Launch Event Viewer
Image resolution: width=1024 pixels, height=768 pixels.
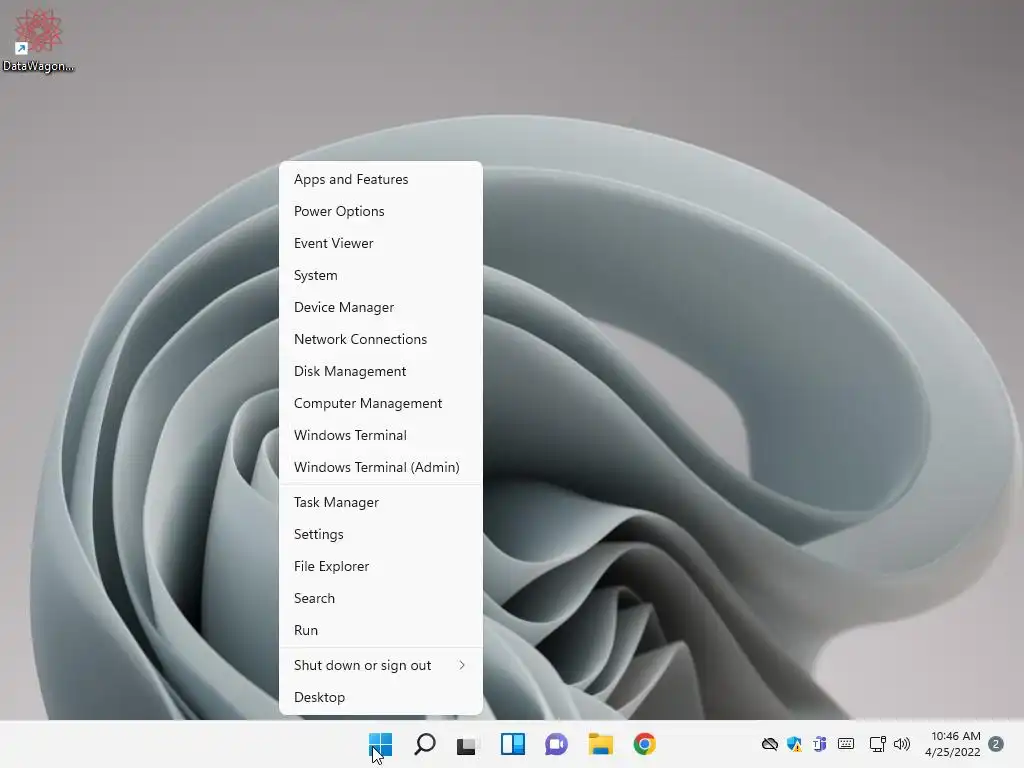pyautogui.click(x=381, y=243)
